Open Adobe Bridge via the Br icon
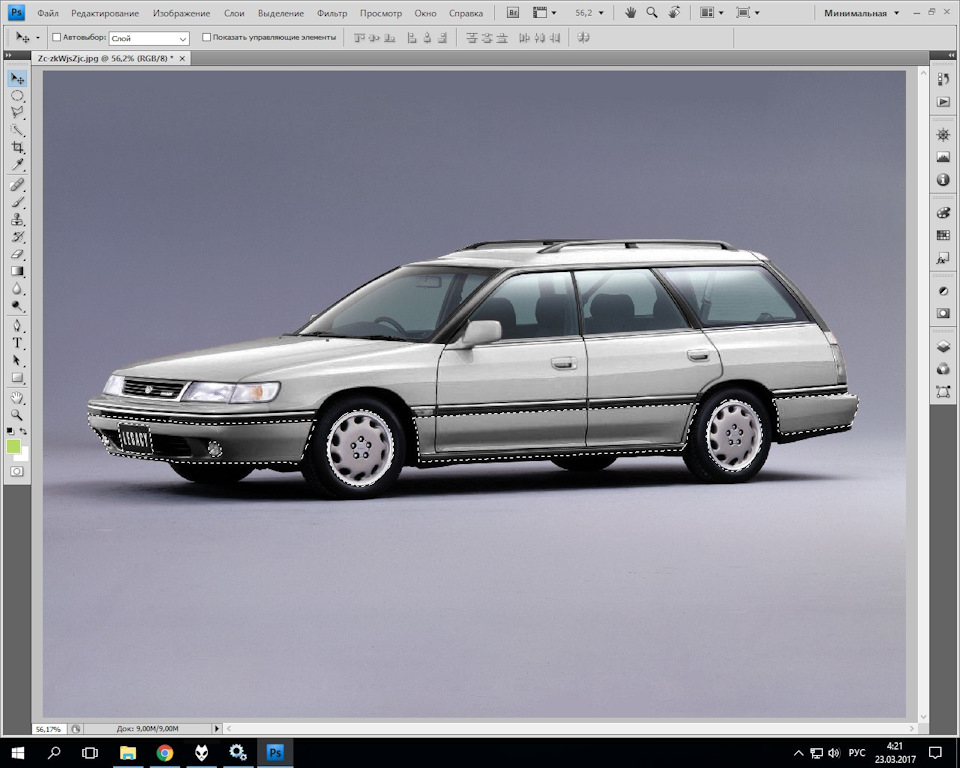The height and width of the screenshot is (768, 960). [511, 13]
